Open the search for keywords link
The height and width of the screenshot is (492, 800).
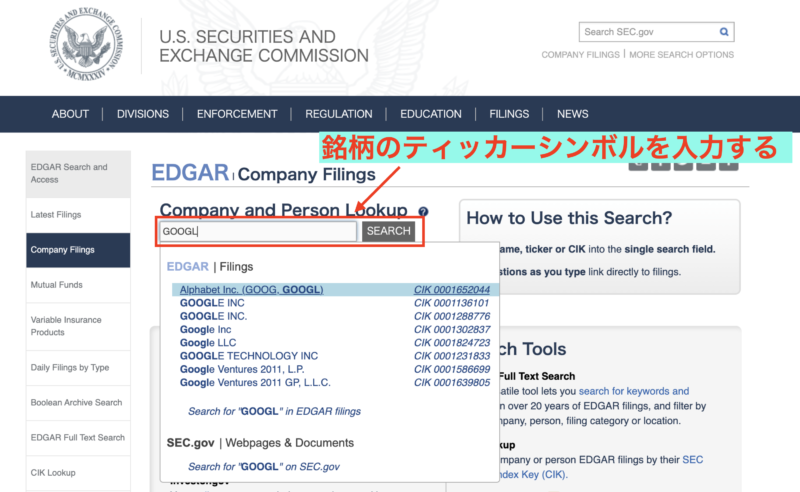point(634,391)
